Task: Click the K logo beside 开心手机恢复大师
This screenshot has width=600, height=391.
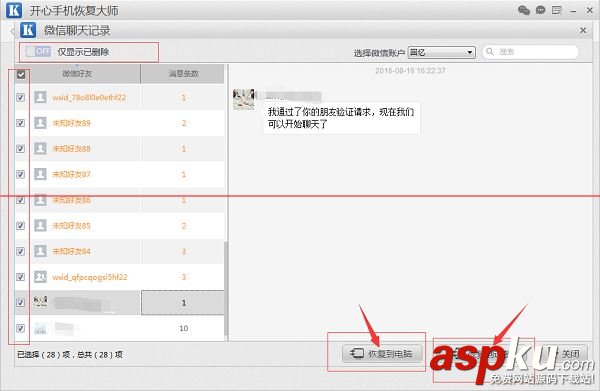Action: click(x=14, y=10)
